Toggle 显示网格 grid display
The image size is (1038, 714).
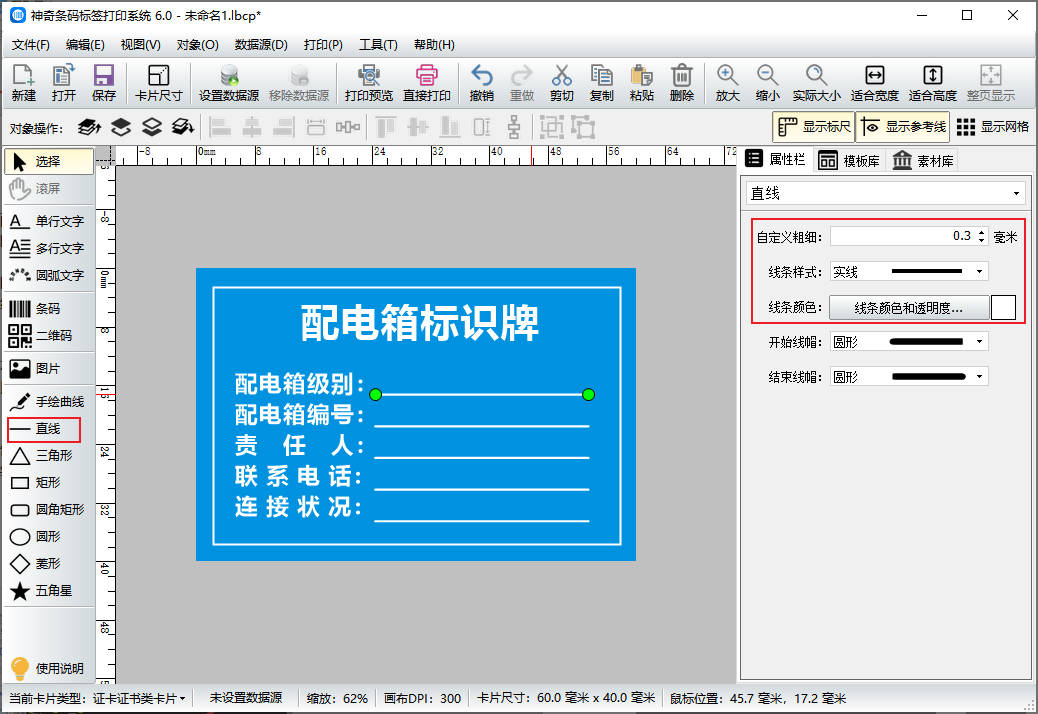click(992, 127)
